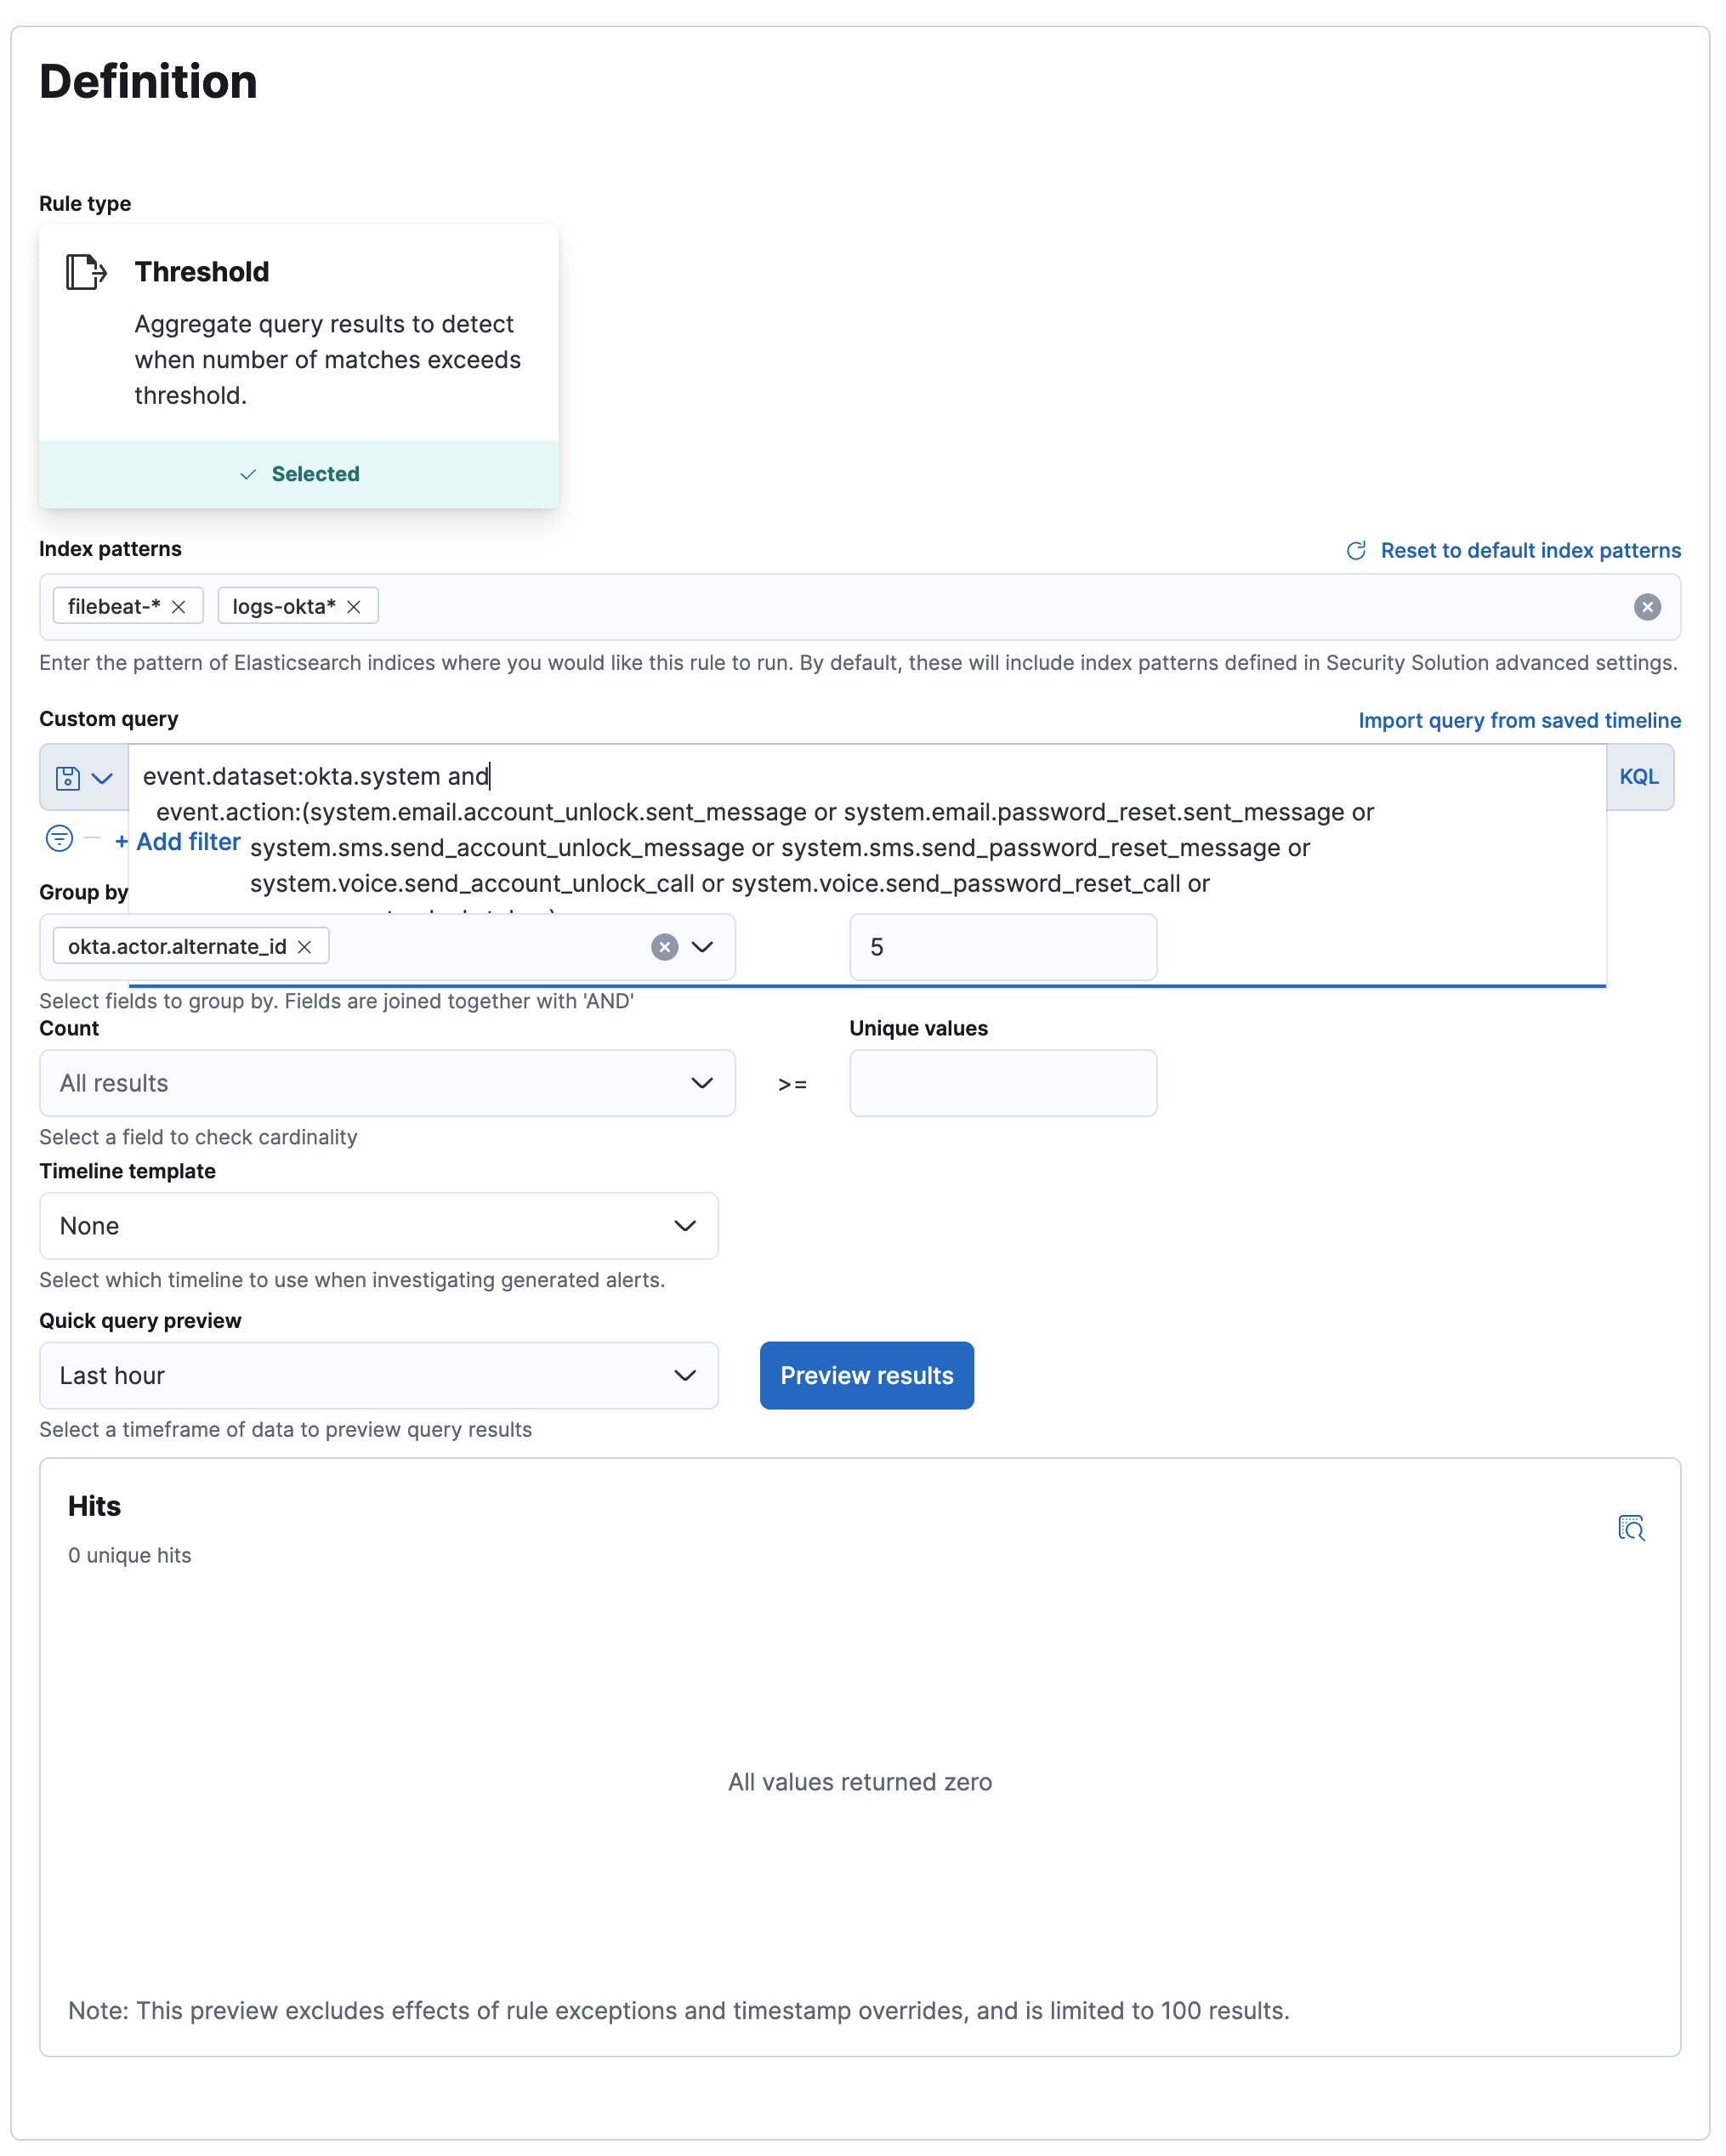Remove okta.actor.alternate_id from Group by
This screenshot has height=2156, width=1726.
[x=305, y=946]
